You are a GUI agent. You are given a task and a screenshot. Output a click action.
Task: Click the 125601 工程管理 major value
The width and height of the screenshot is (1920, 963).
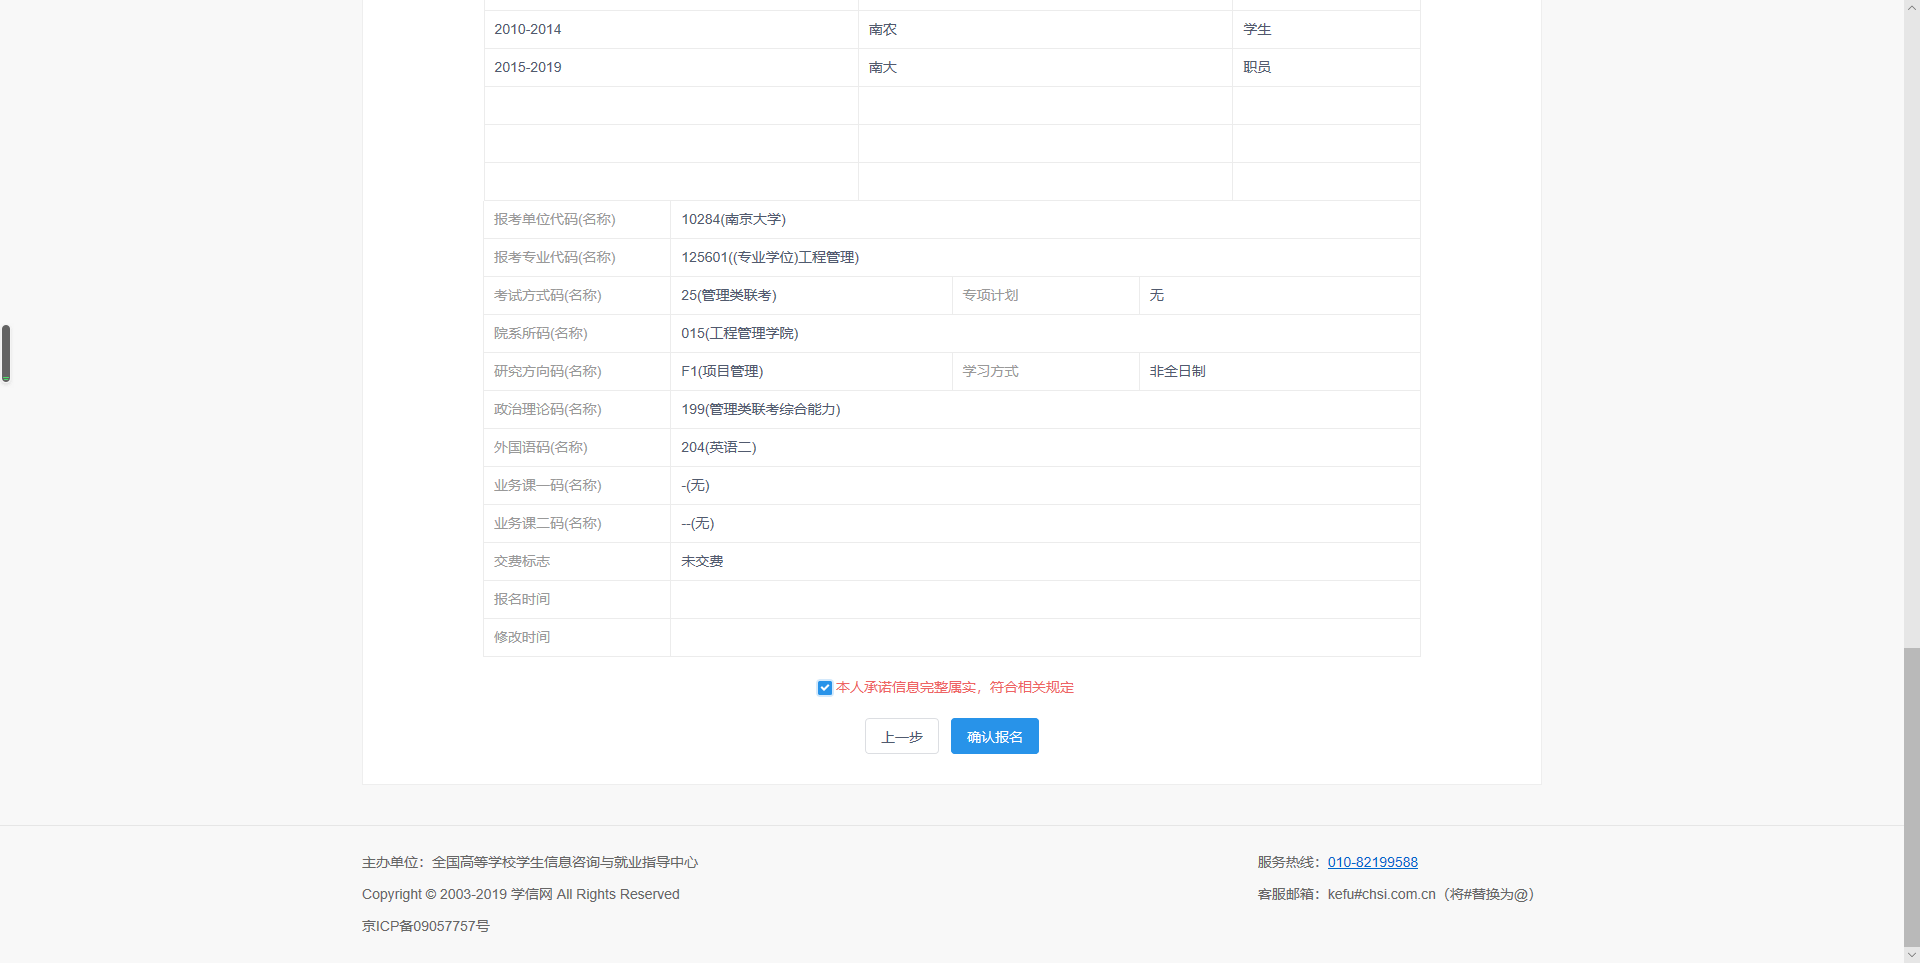click(x=770, y=257)
